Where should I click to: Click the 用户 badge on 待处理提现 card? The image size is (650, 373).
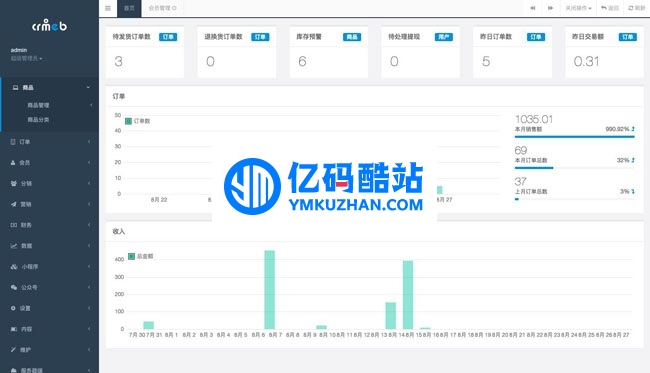pos(444,37)
